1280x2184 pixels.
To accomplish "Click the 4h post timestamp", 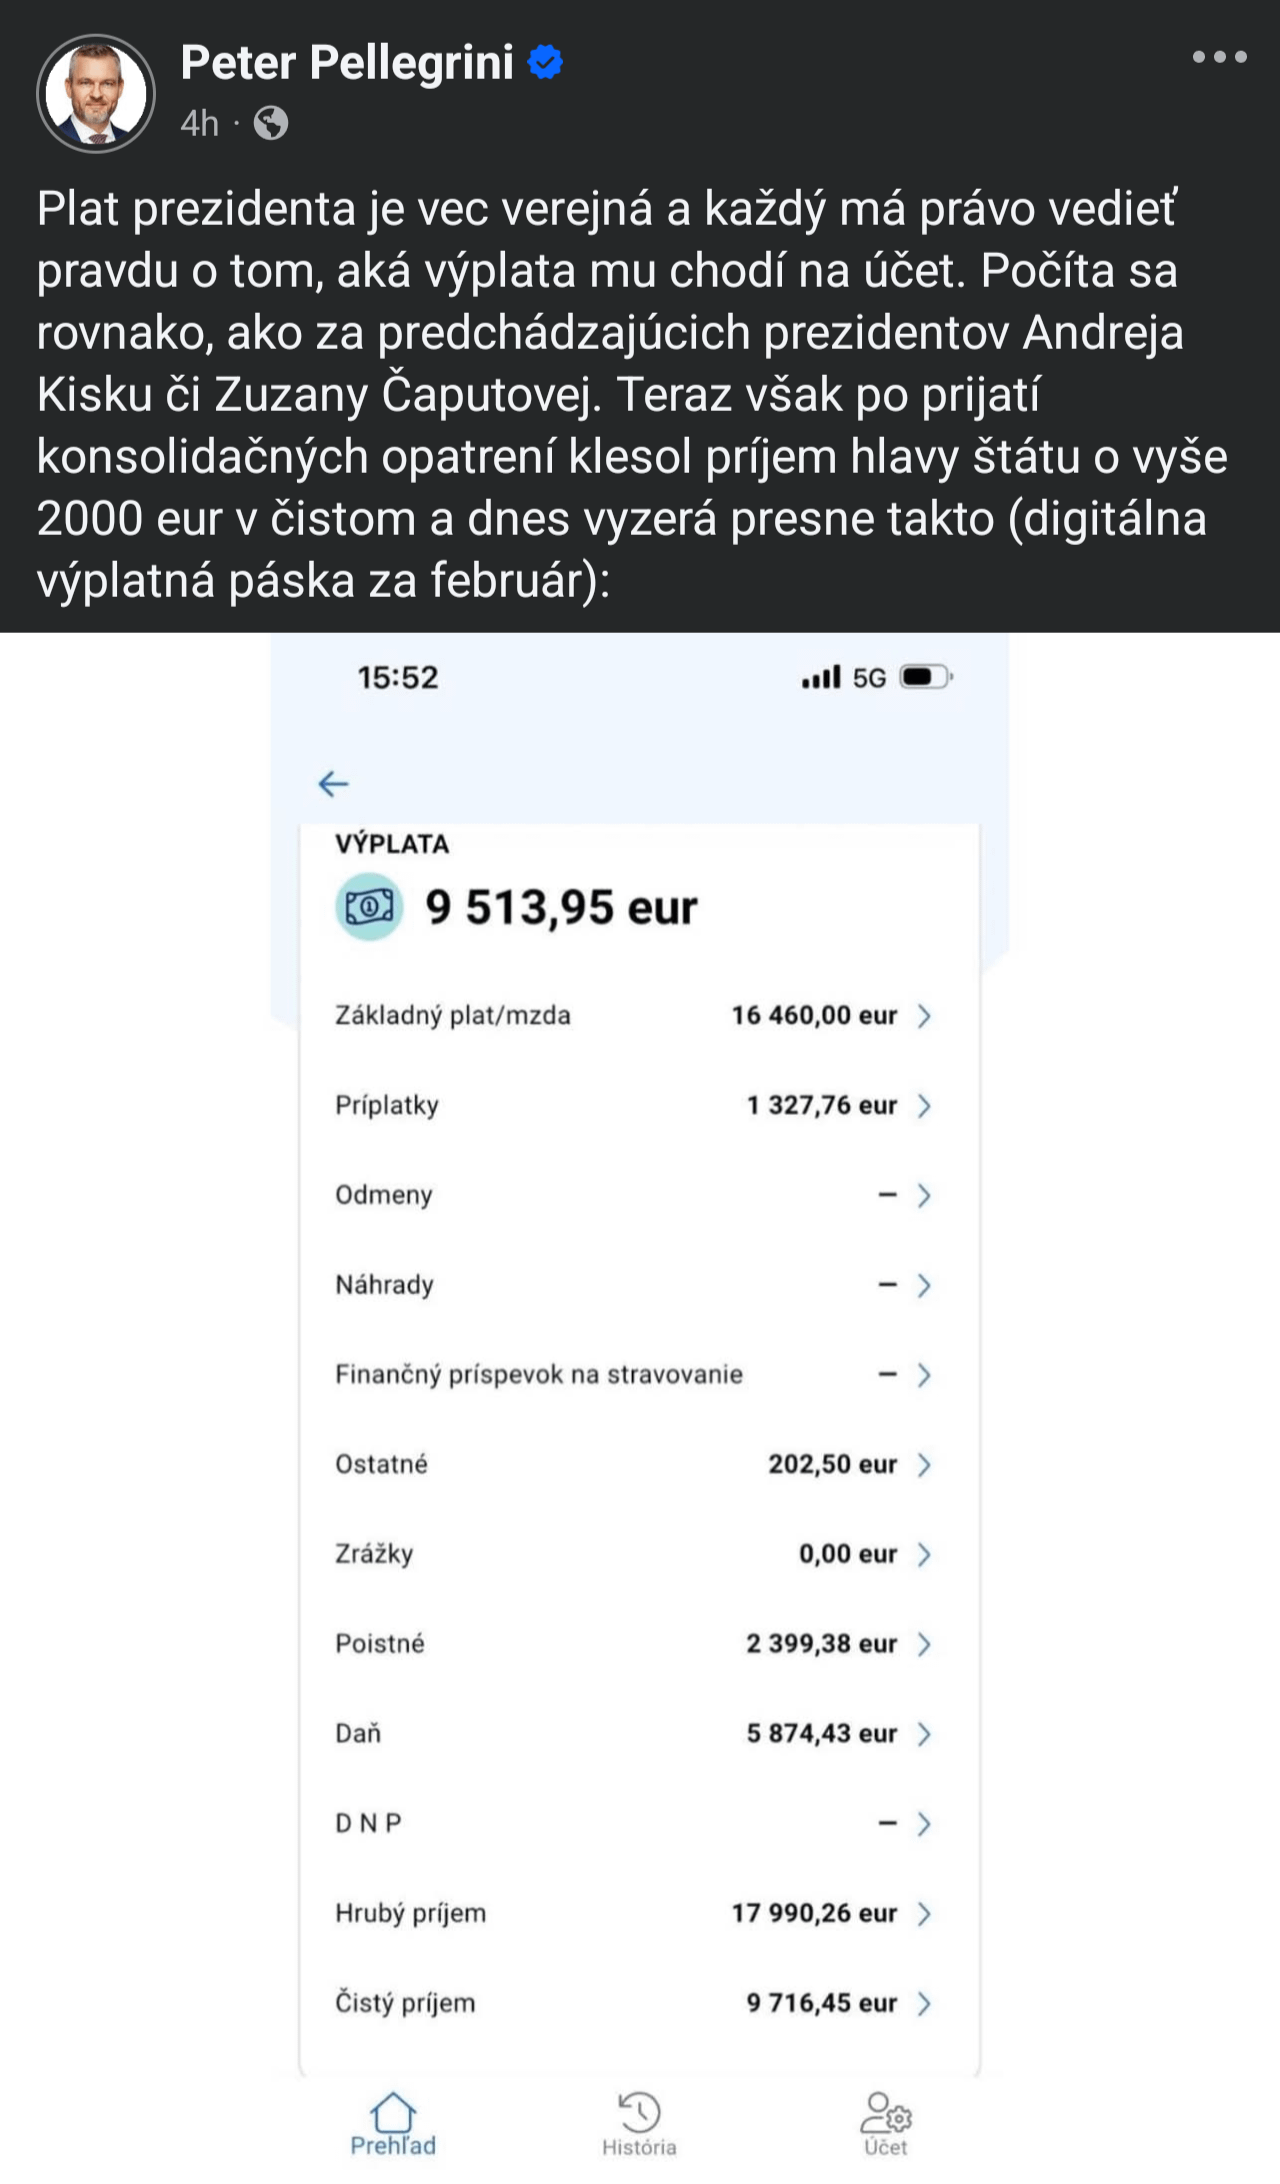I will tap(200, 123).
